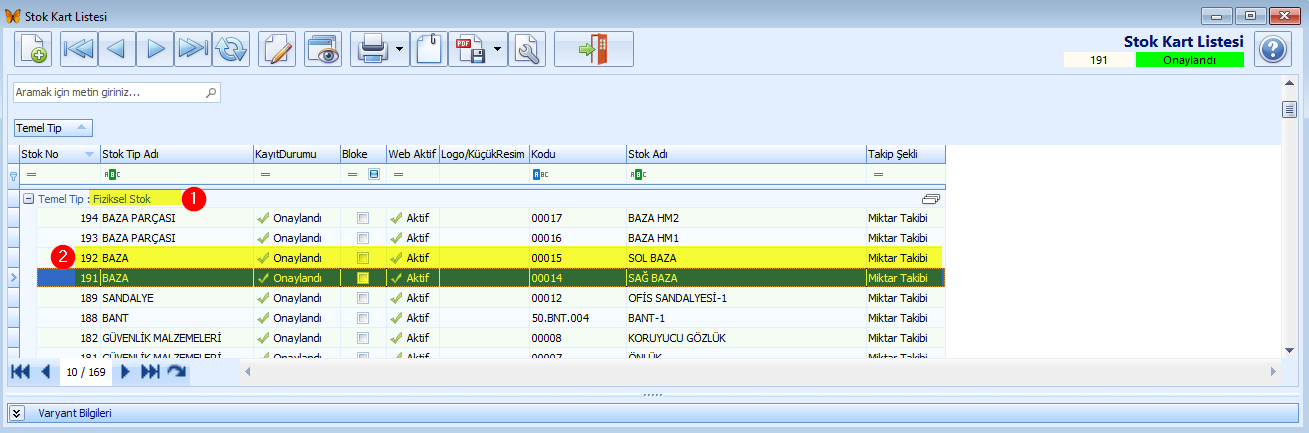The height and width of the screenshot is (433, 1309).
Task: Click the Kodu column header
Action: 577,154
